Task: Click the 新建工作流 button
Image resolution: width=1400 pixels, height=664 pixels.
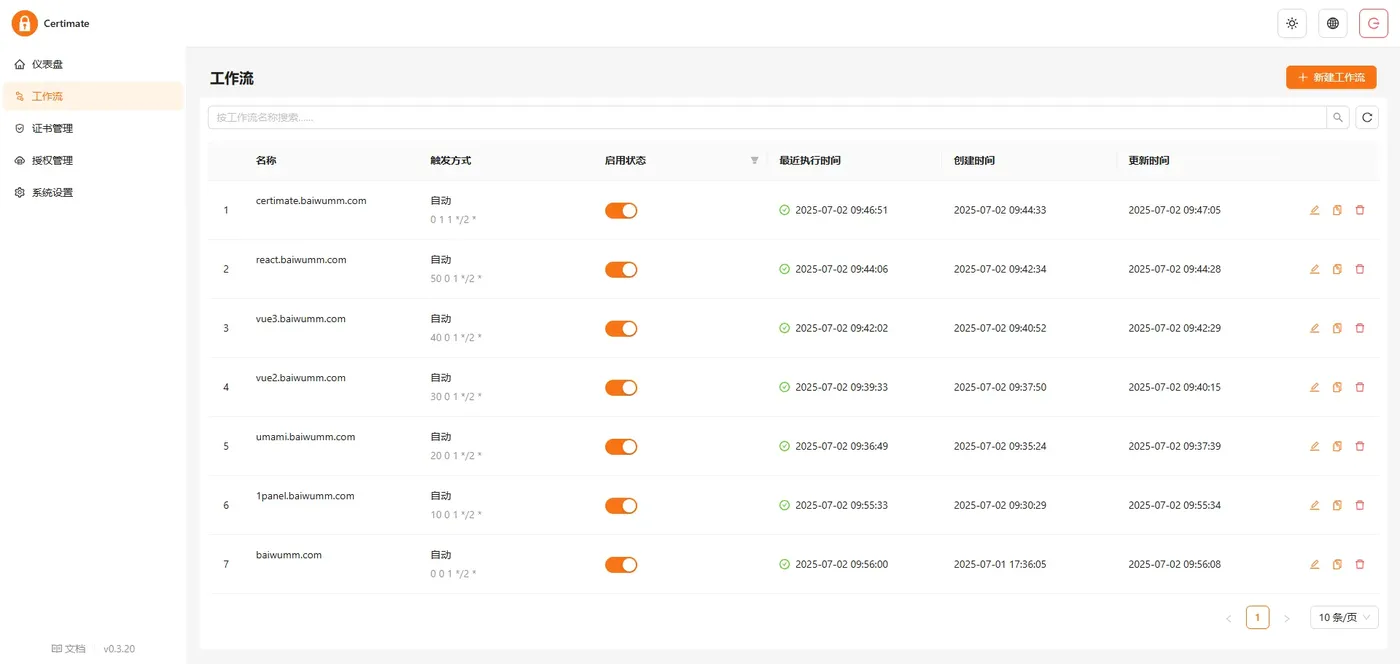Action: coord(1330,77)
